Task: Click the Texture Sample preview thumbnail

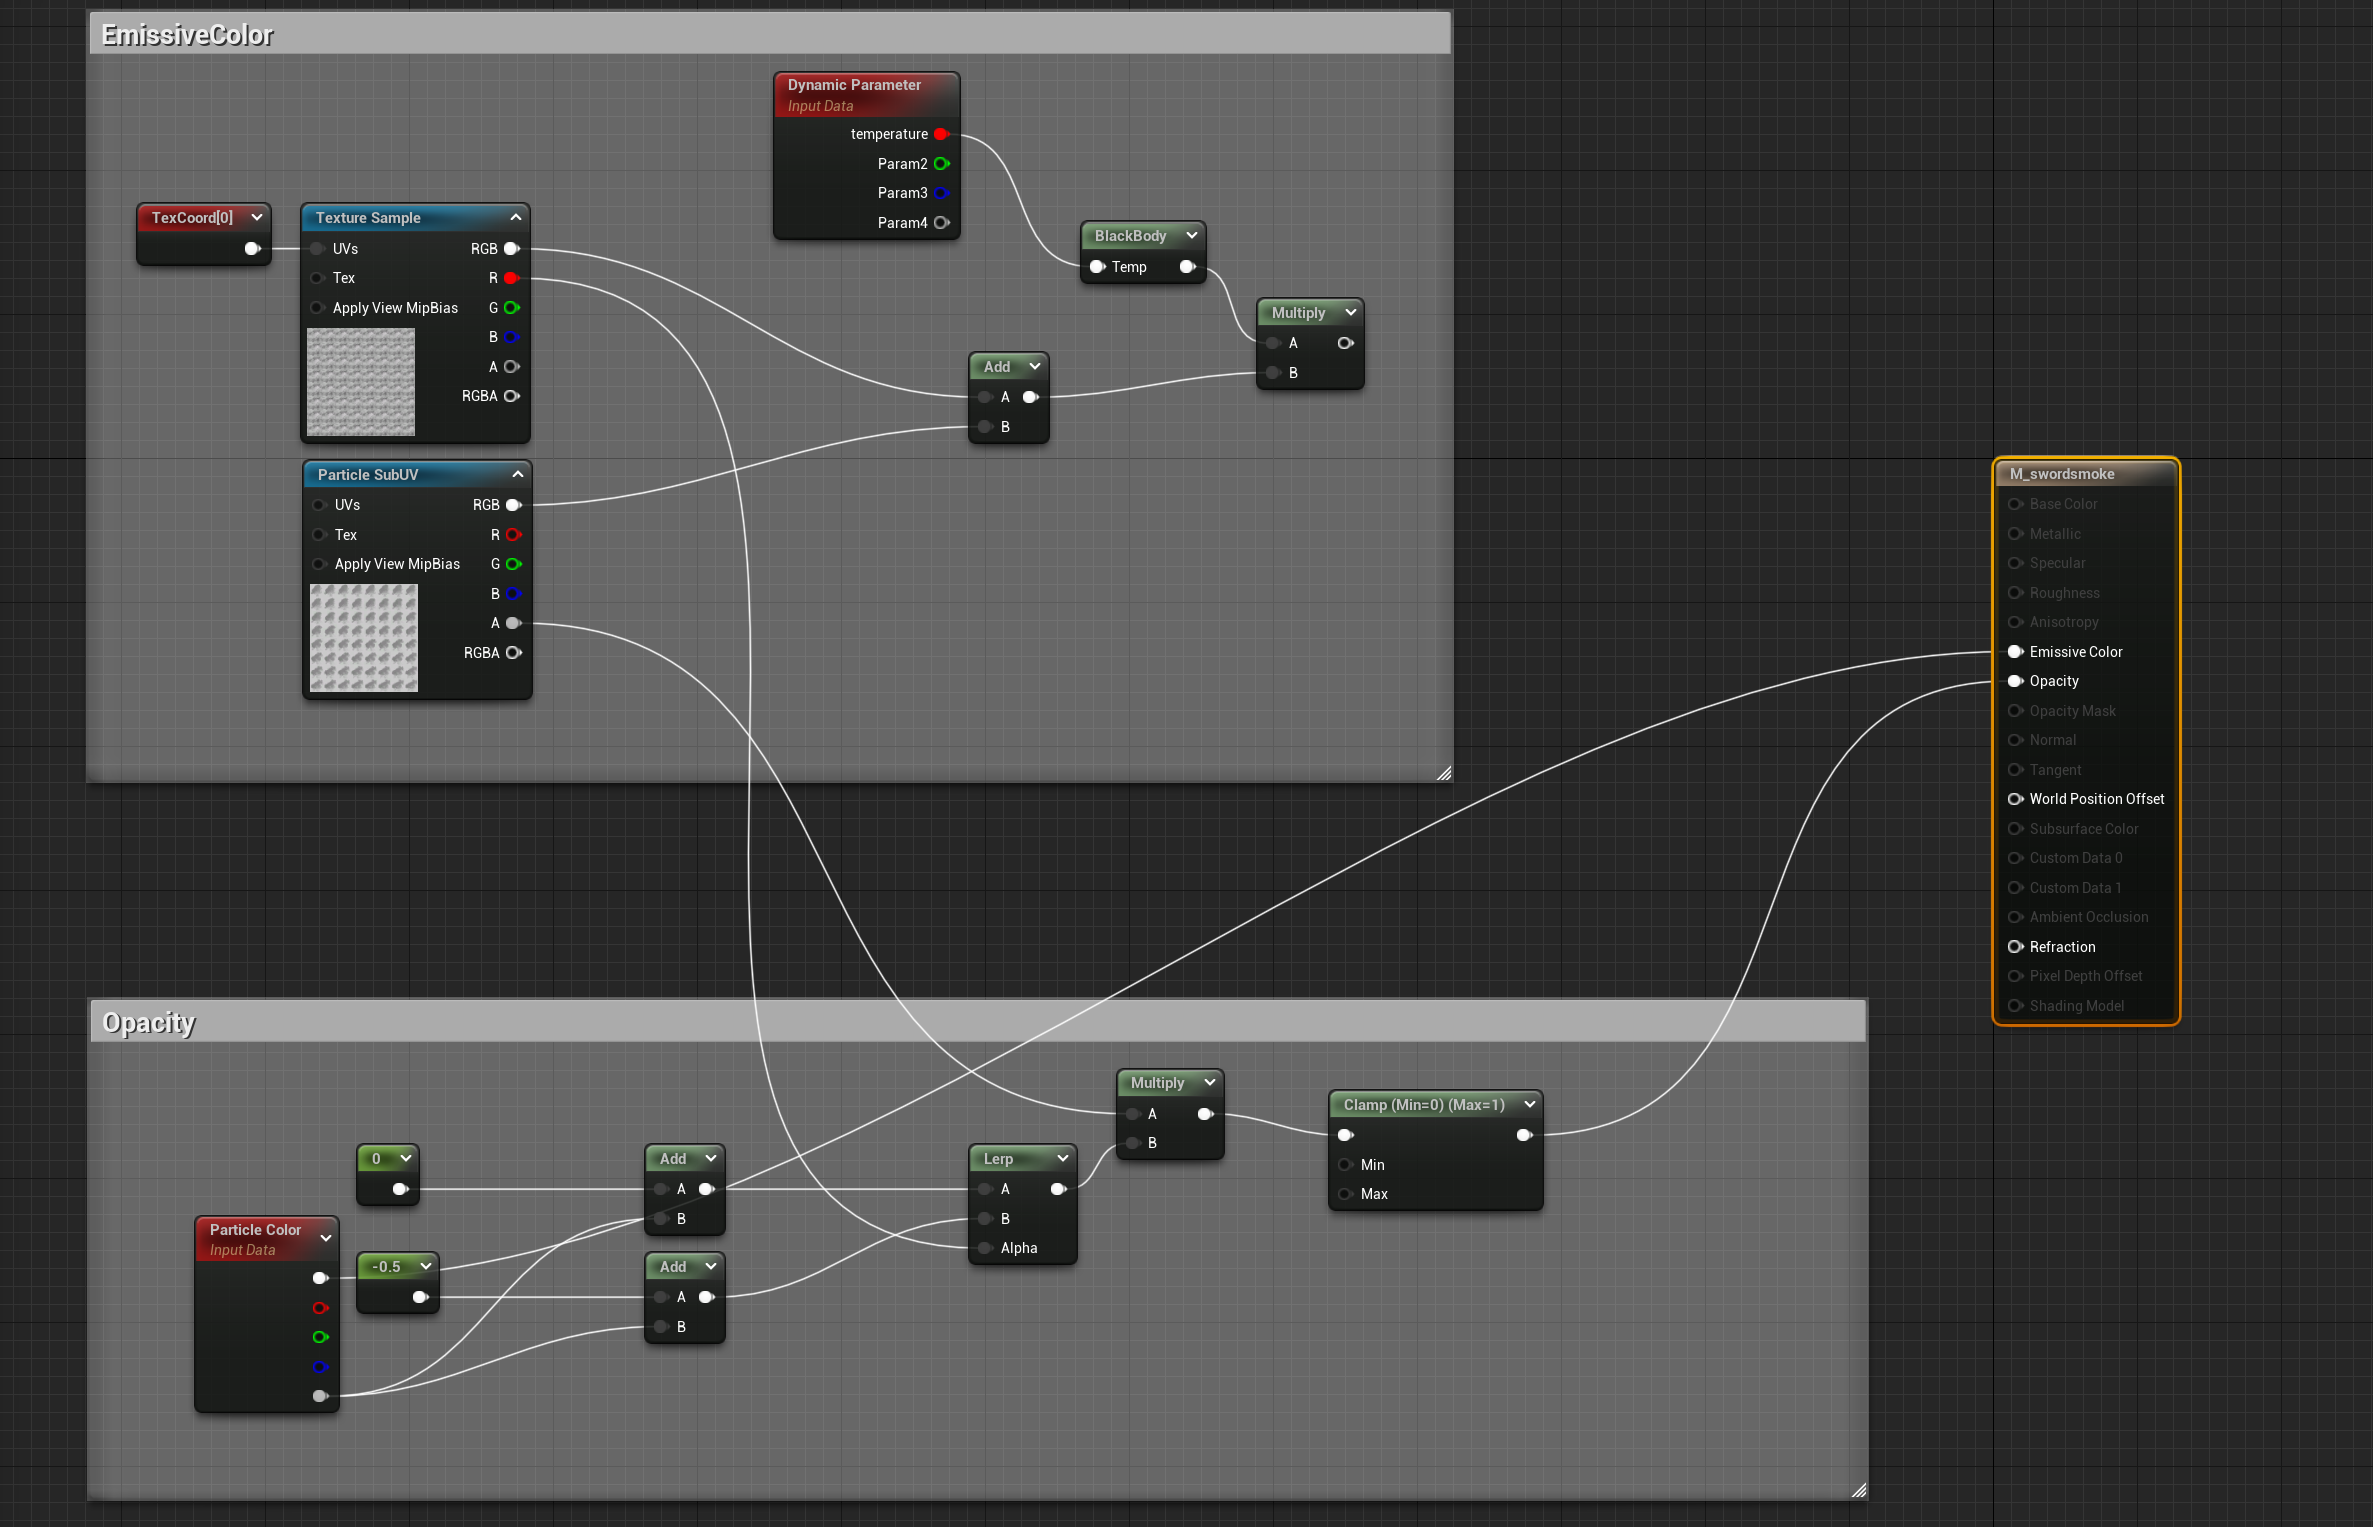Action: [361, 382]
